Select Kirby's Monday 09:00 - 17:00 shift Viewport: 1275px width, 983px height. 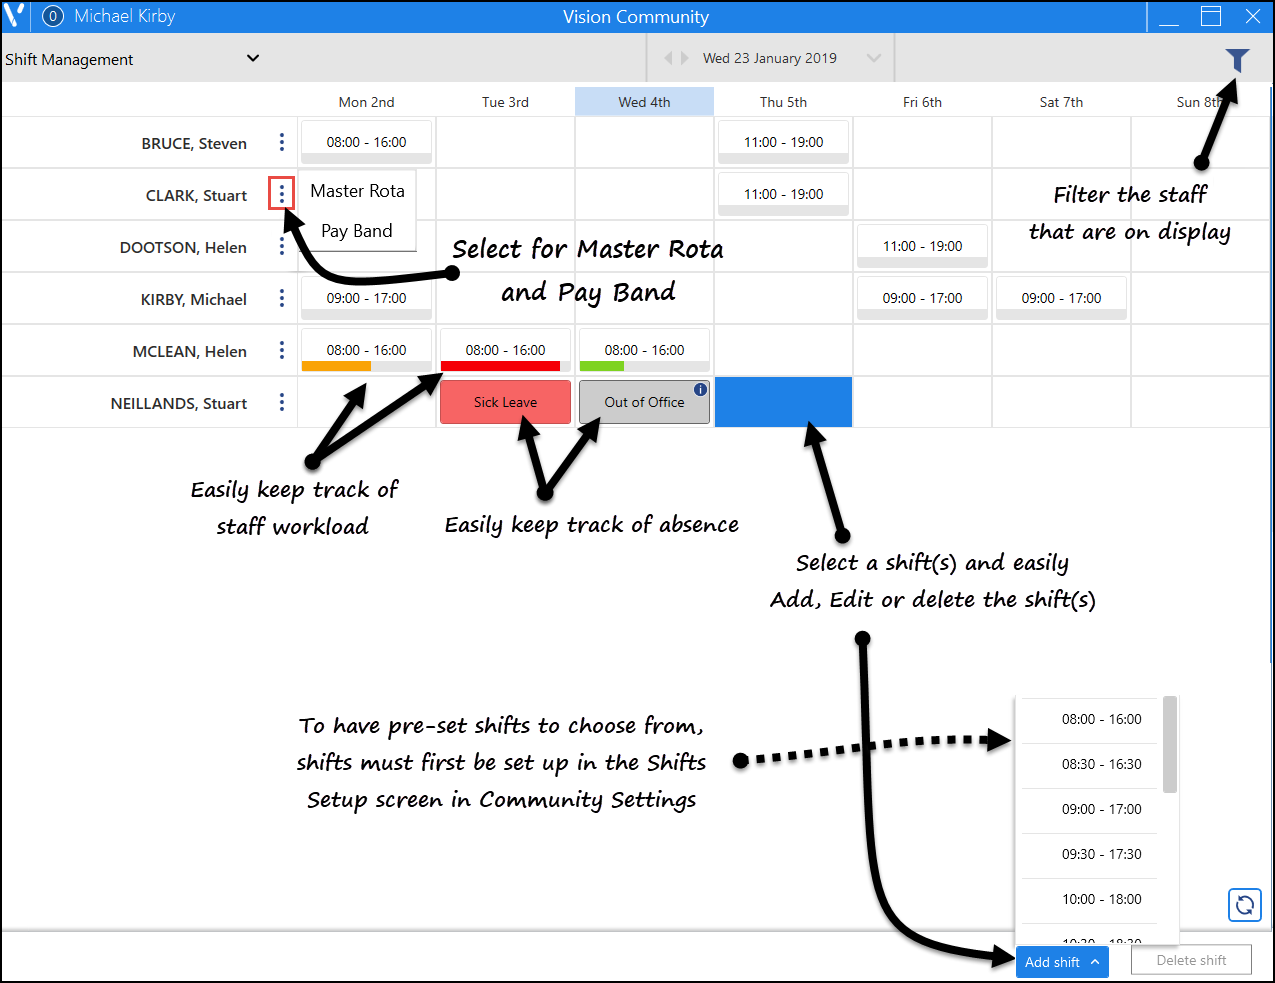(x=366, y=298)
